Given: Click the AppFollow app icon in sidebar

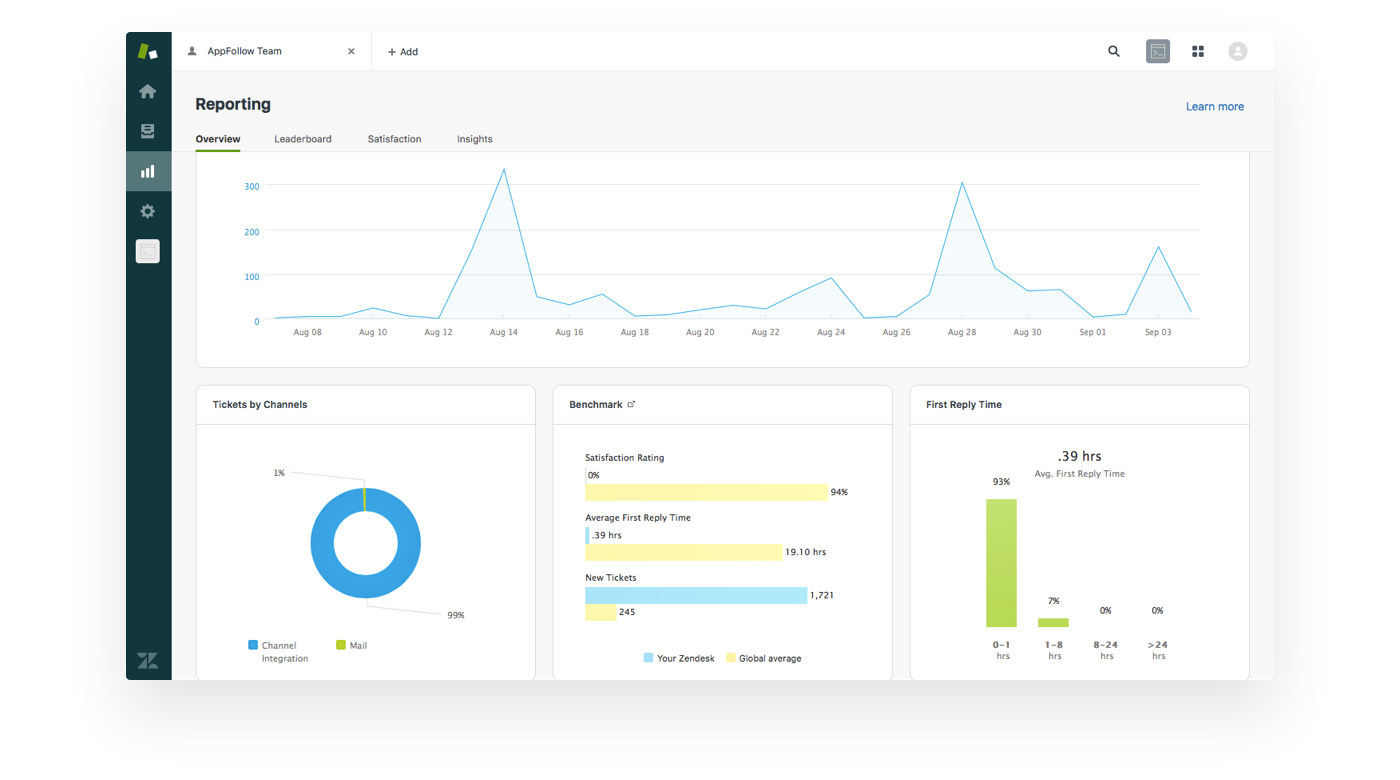Looking at the screenshot, I should 148,252.
